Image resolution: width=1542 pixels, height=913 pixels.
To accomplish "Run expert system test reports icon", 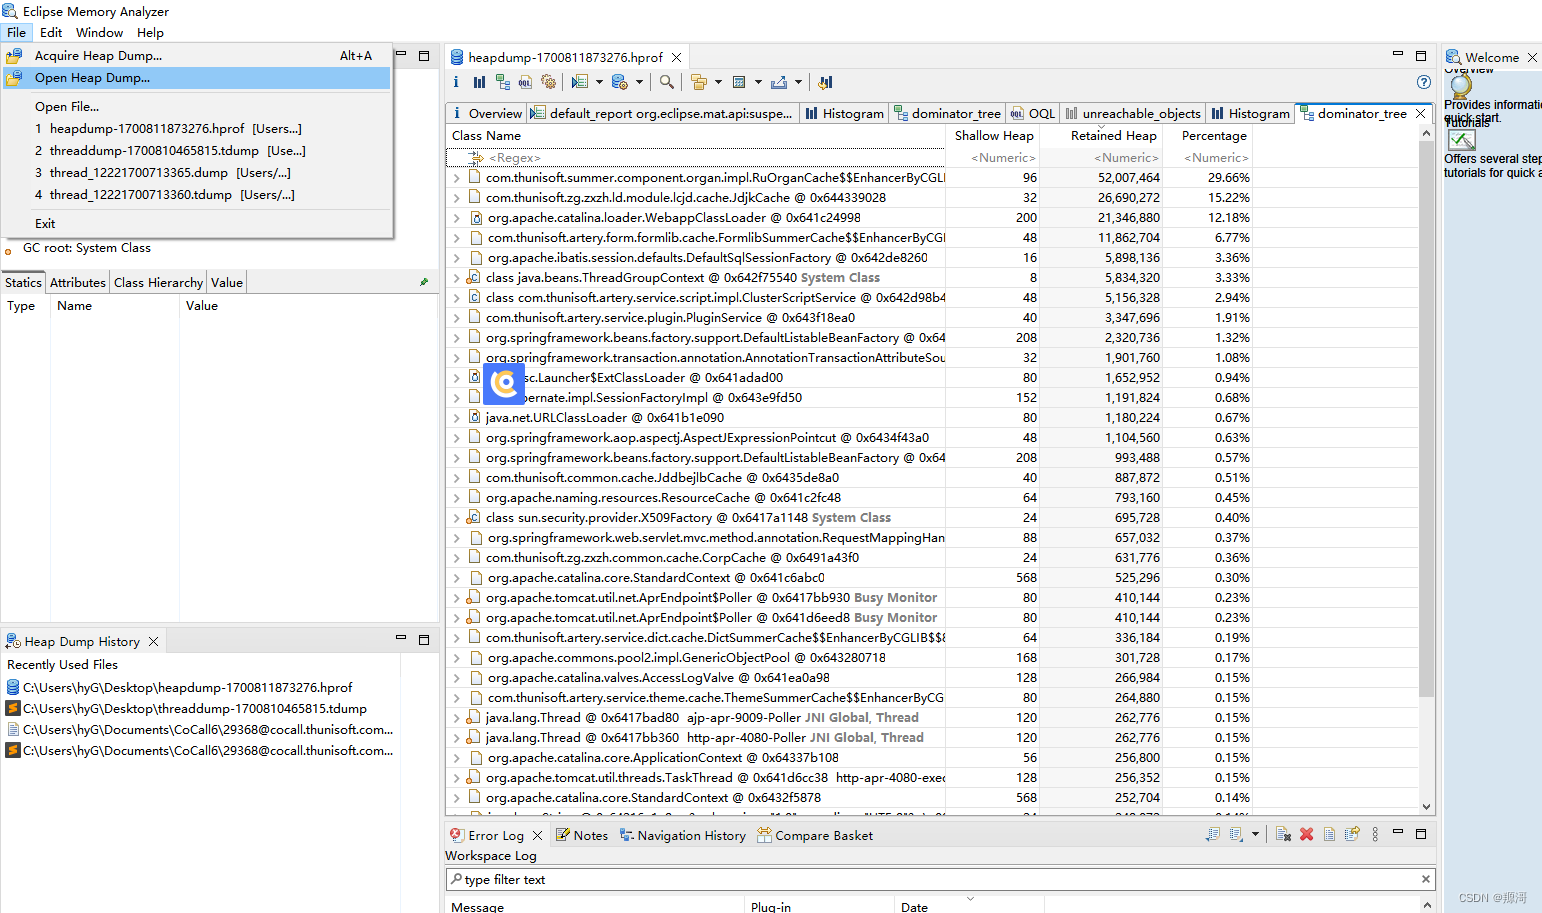I will pyautogui.click(x=580, y=82).
